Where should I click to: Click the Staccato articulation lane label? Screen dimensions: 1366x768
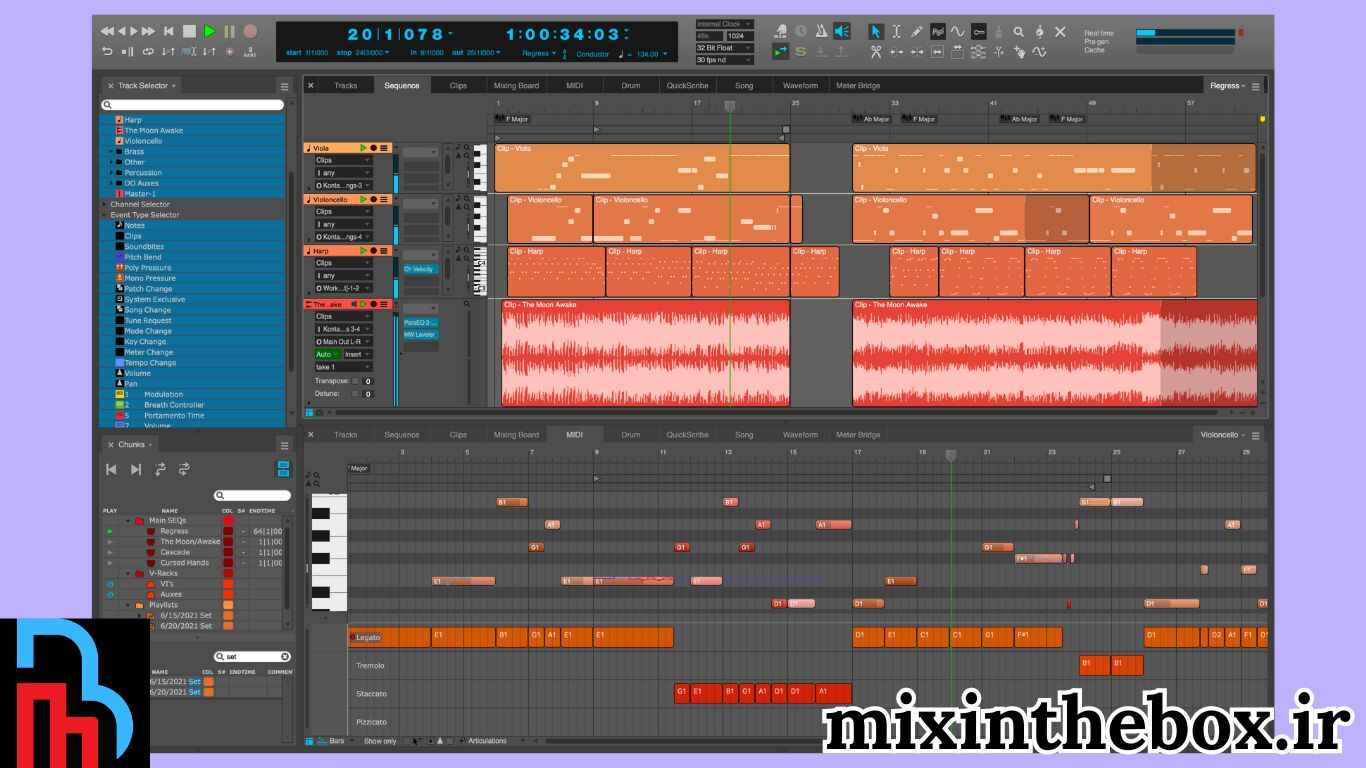click(x=371, y=694)
